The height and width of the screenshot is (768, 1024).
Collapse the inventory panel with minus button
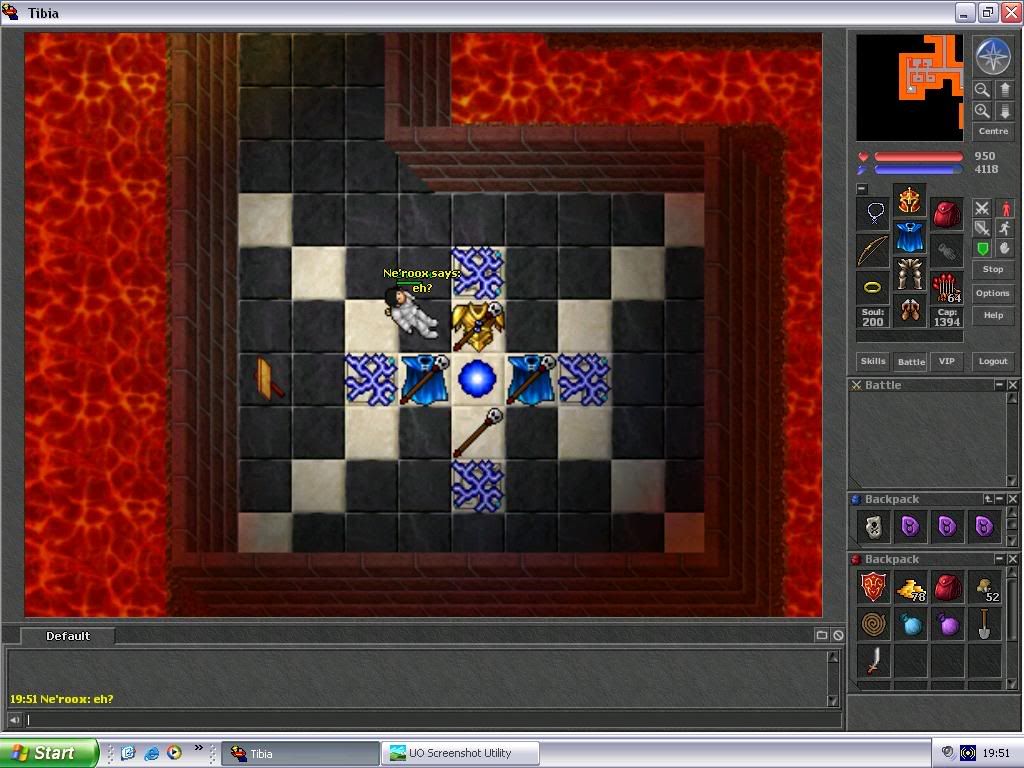click(x=862, y=189)
